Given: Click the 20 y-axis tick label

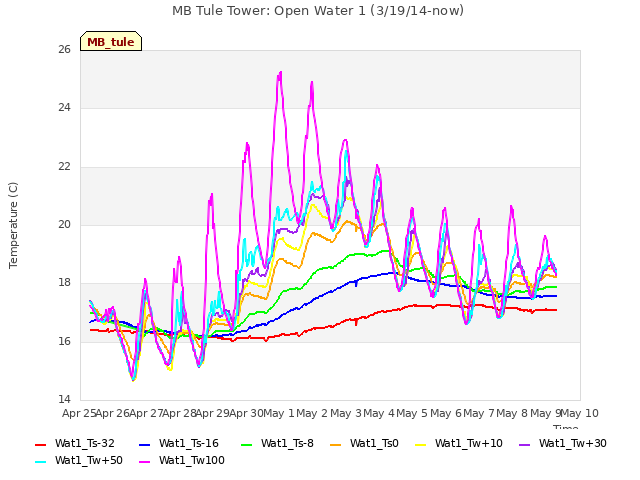Looking at the screenshot, I should pos(64,224).
